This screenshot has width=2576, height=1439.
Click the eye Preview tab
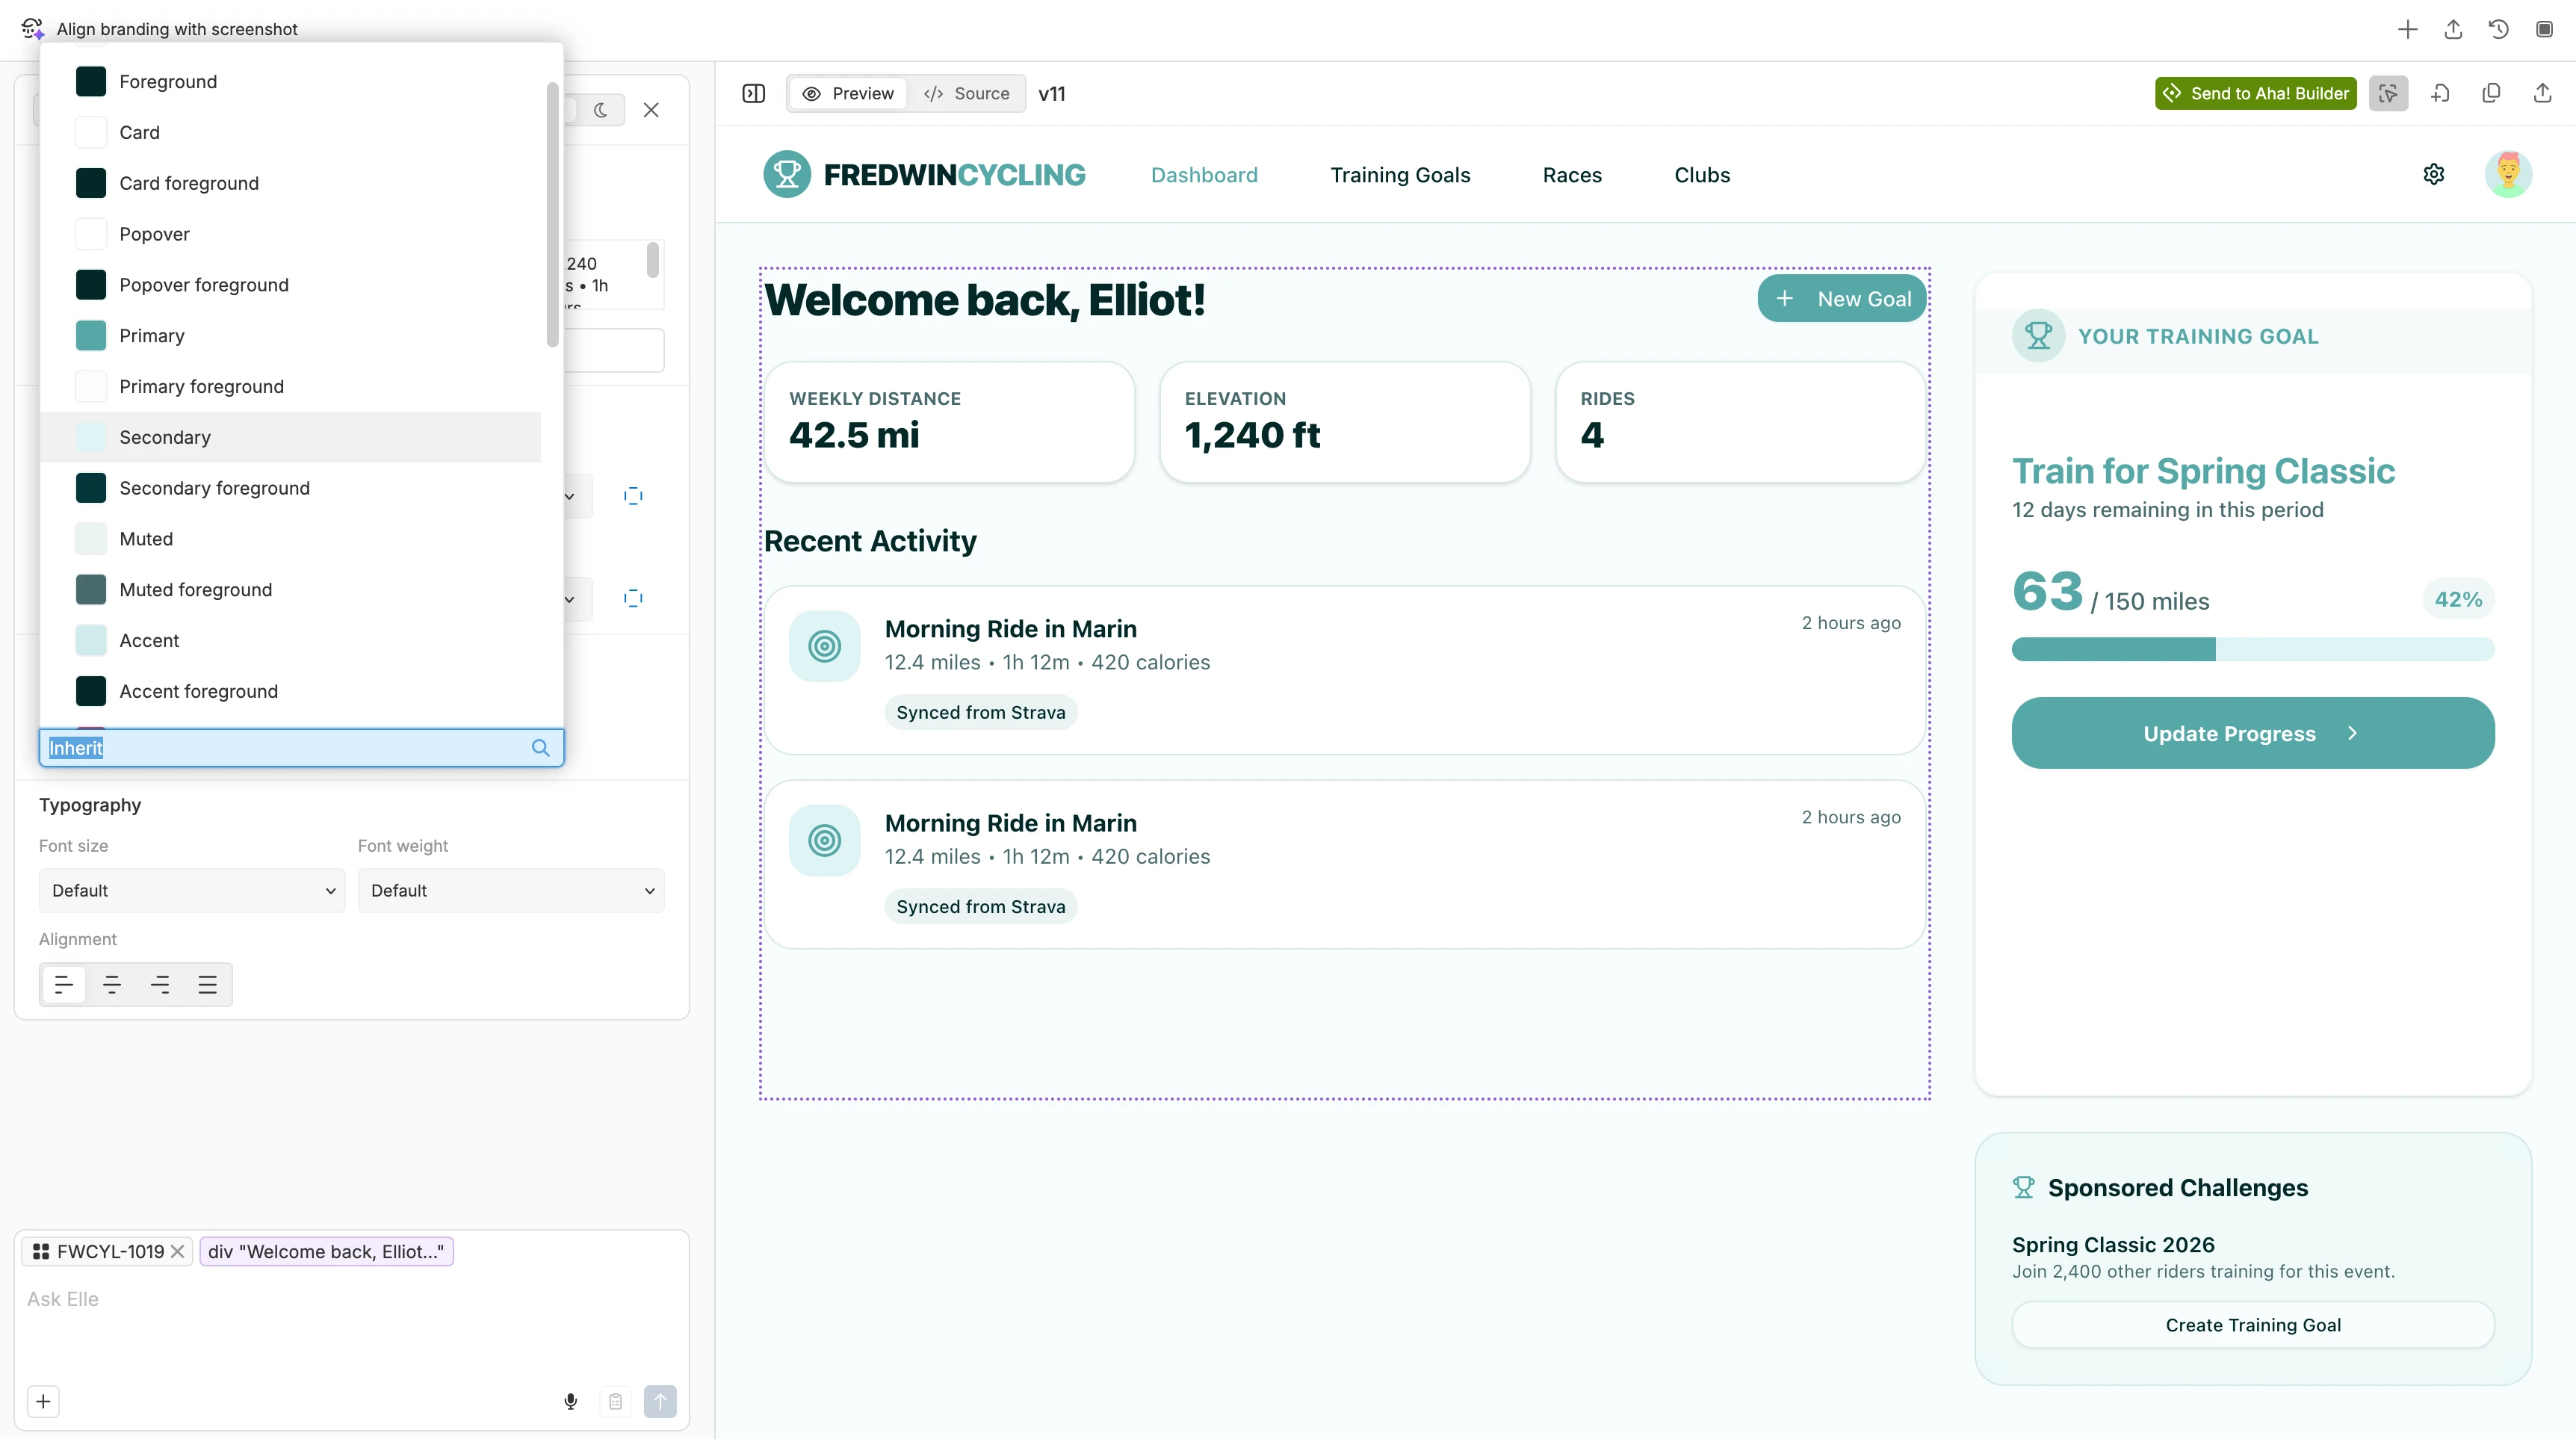[x=848, y=93]
